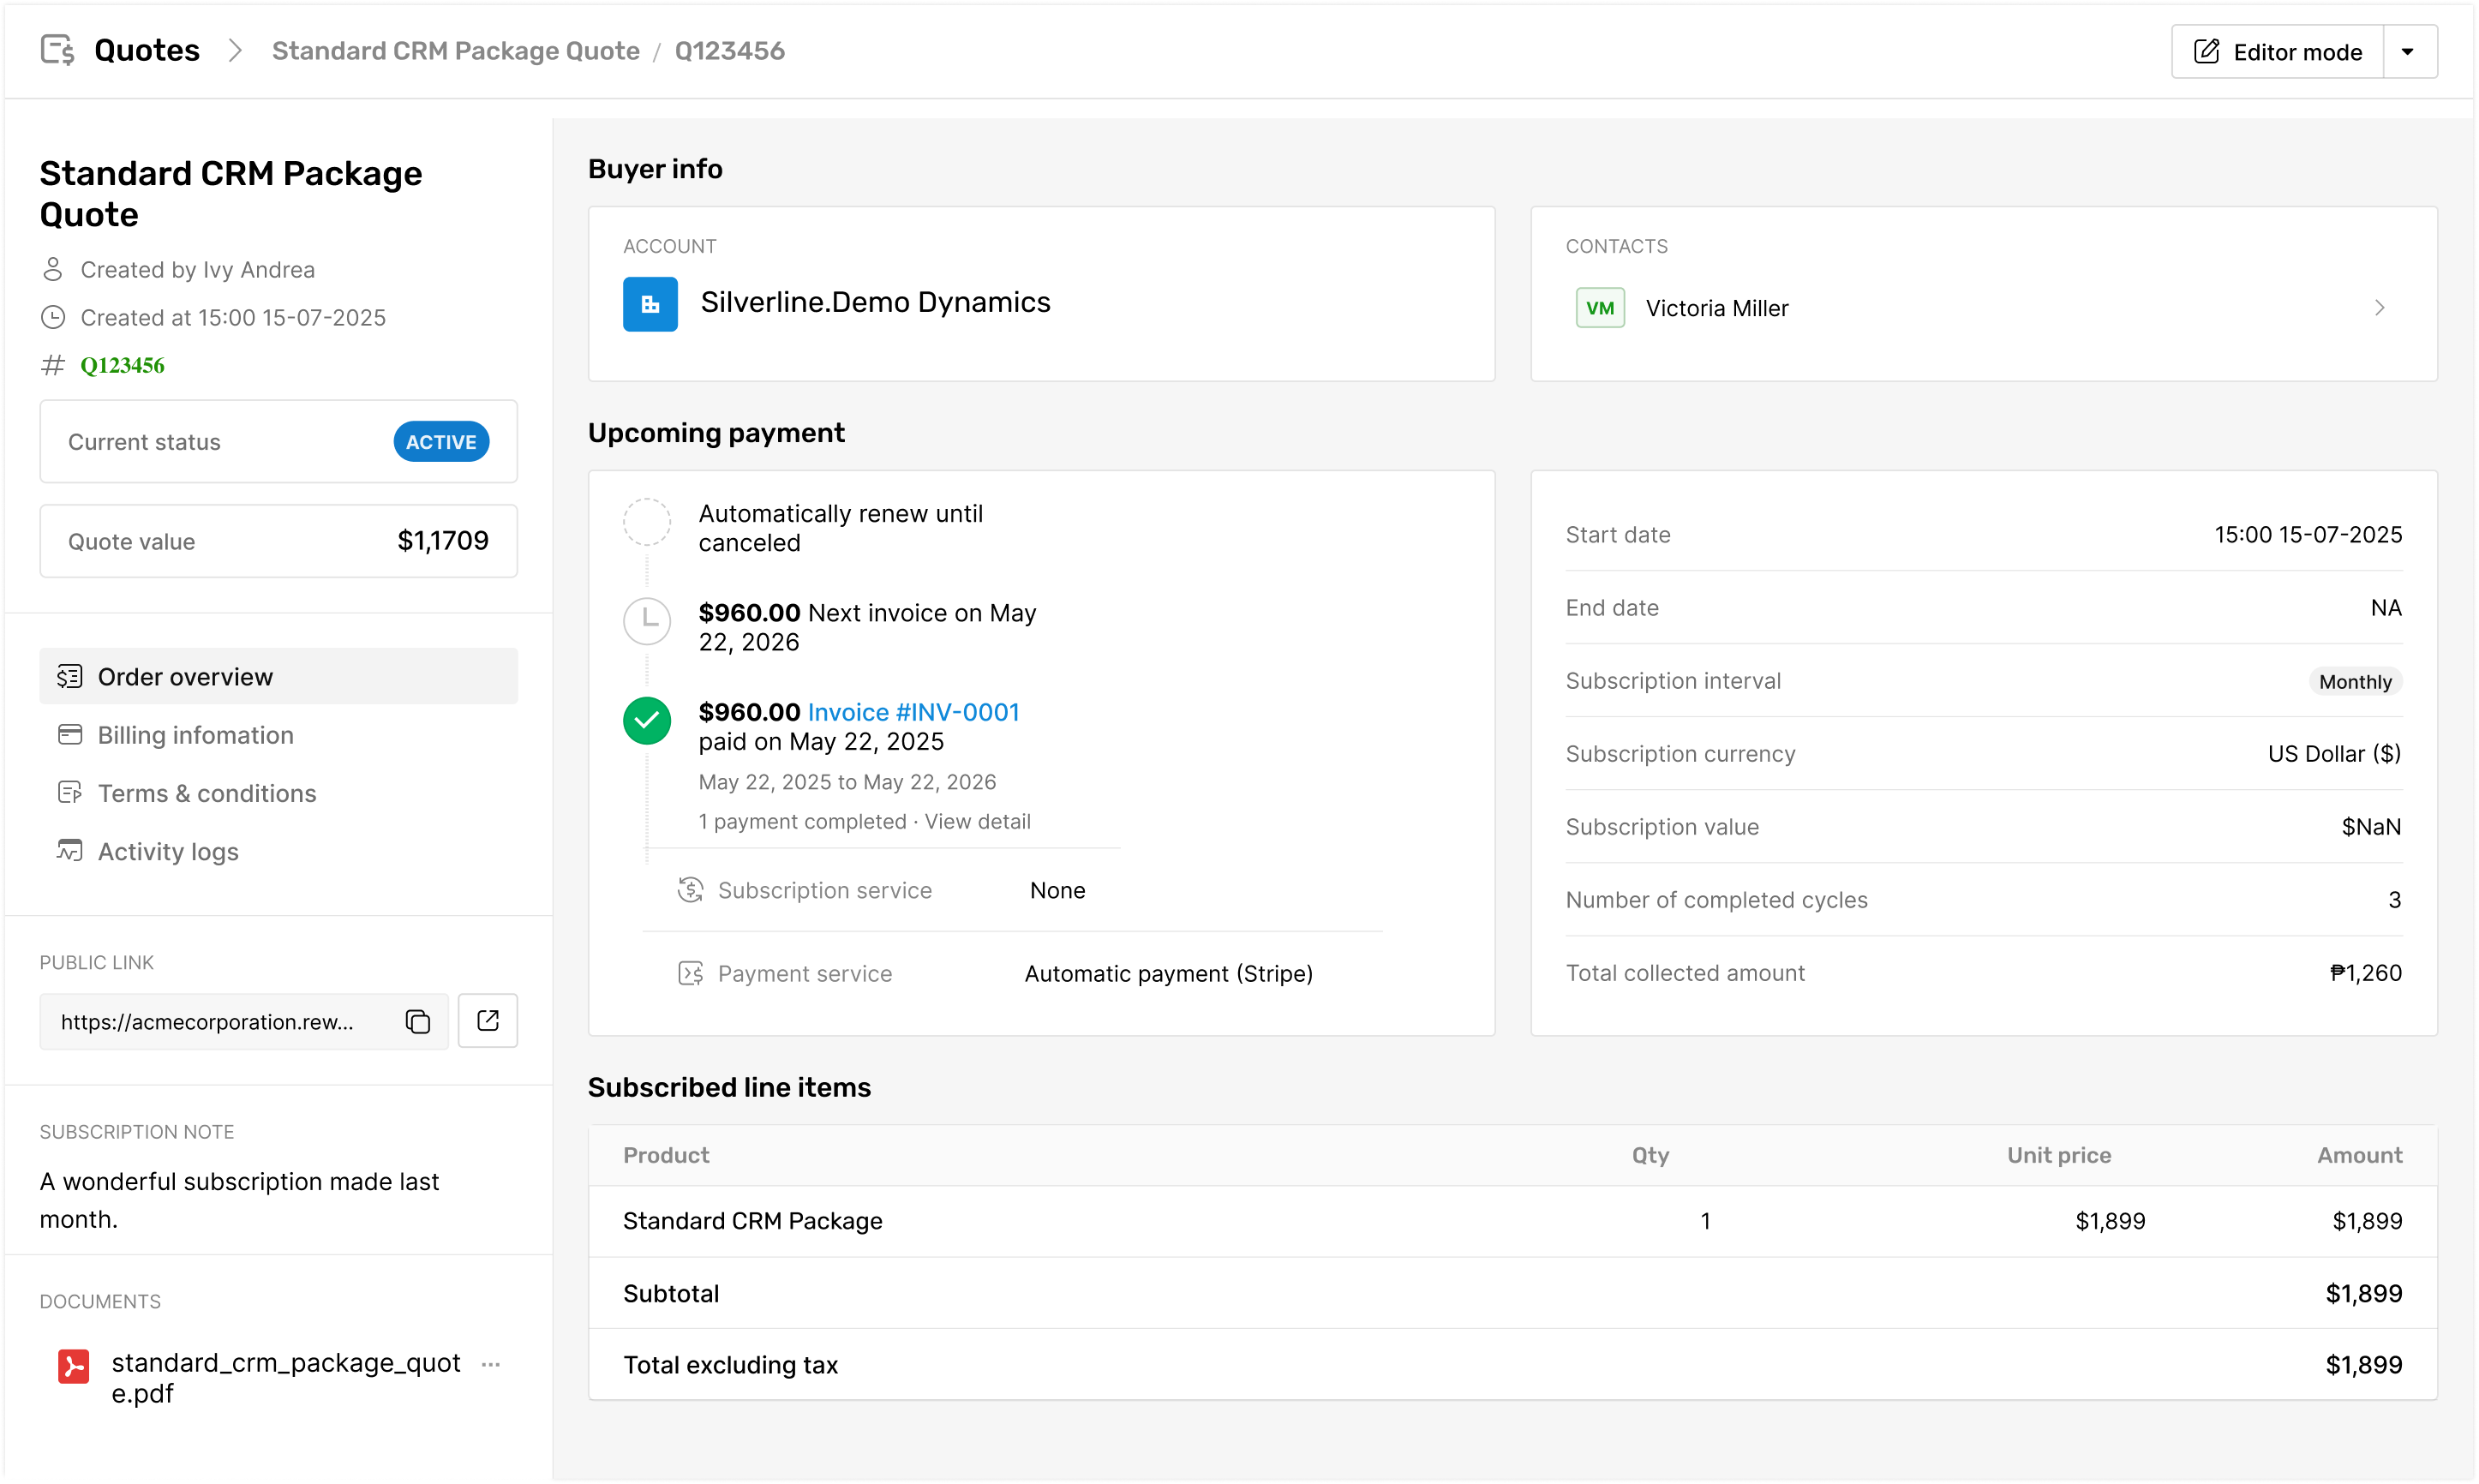Open the Editor mode dropdown arrow
Screen dimensions: 2479x1484
pos(2408,52)
